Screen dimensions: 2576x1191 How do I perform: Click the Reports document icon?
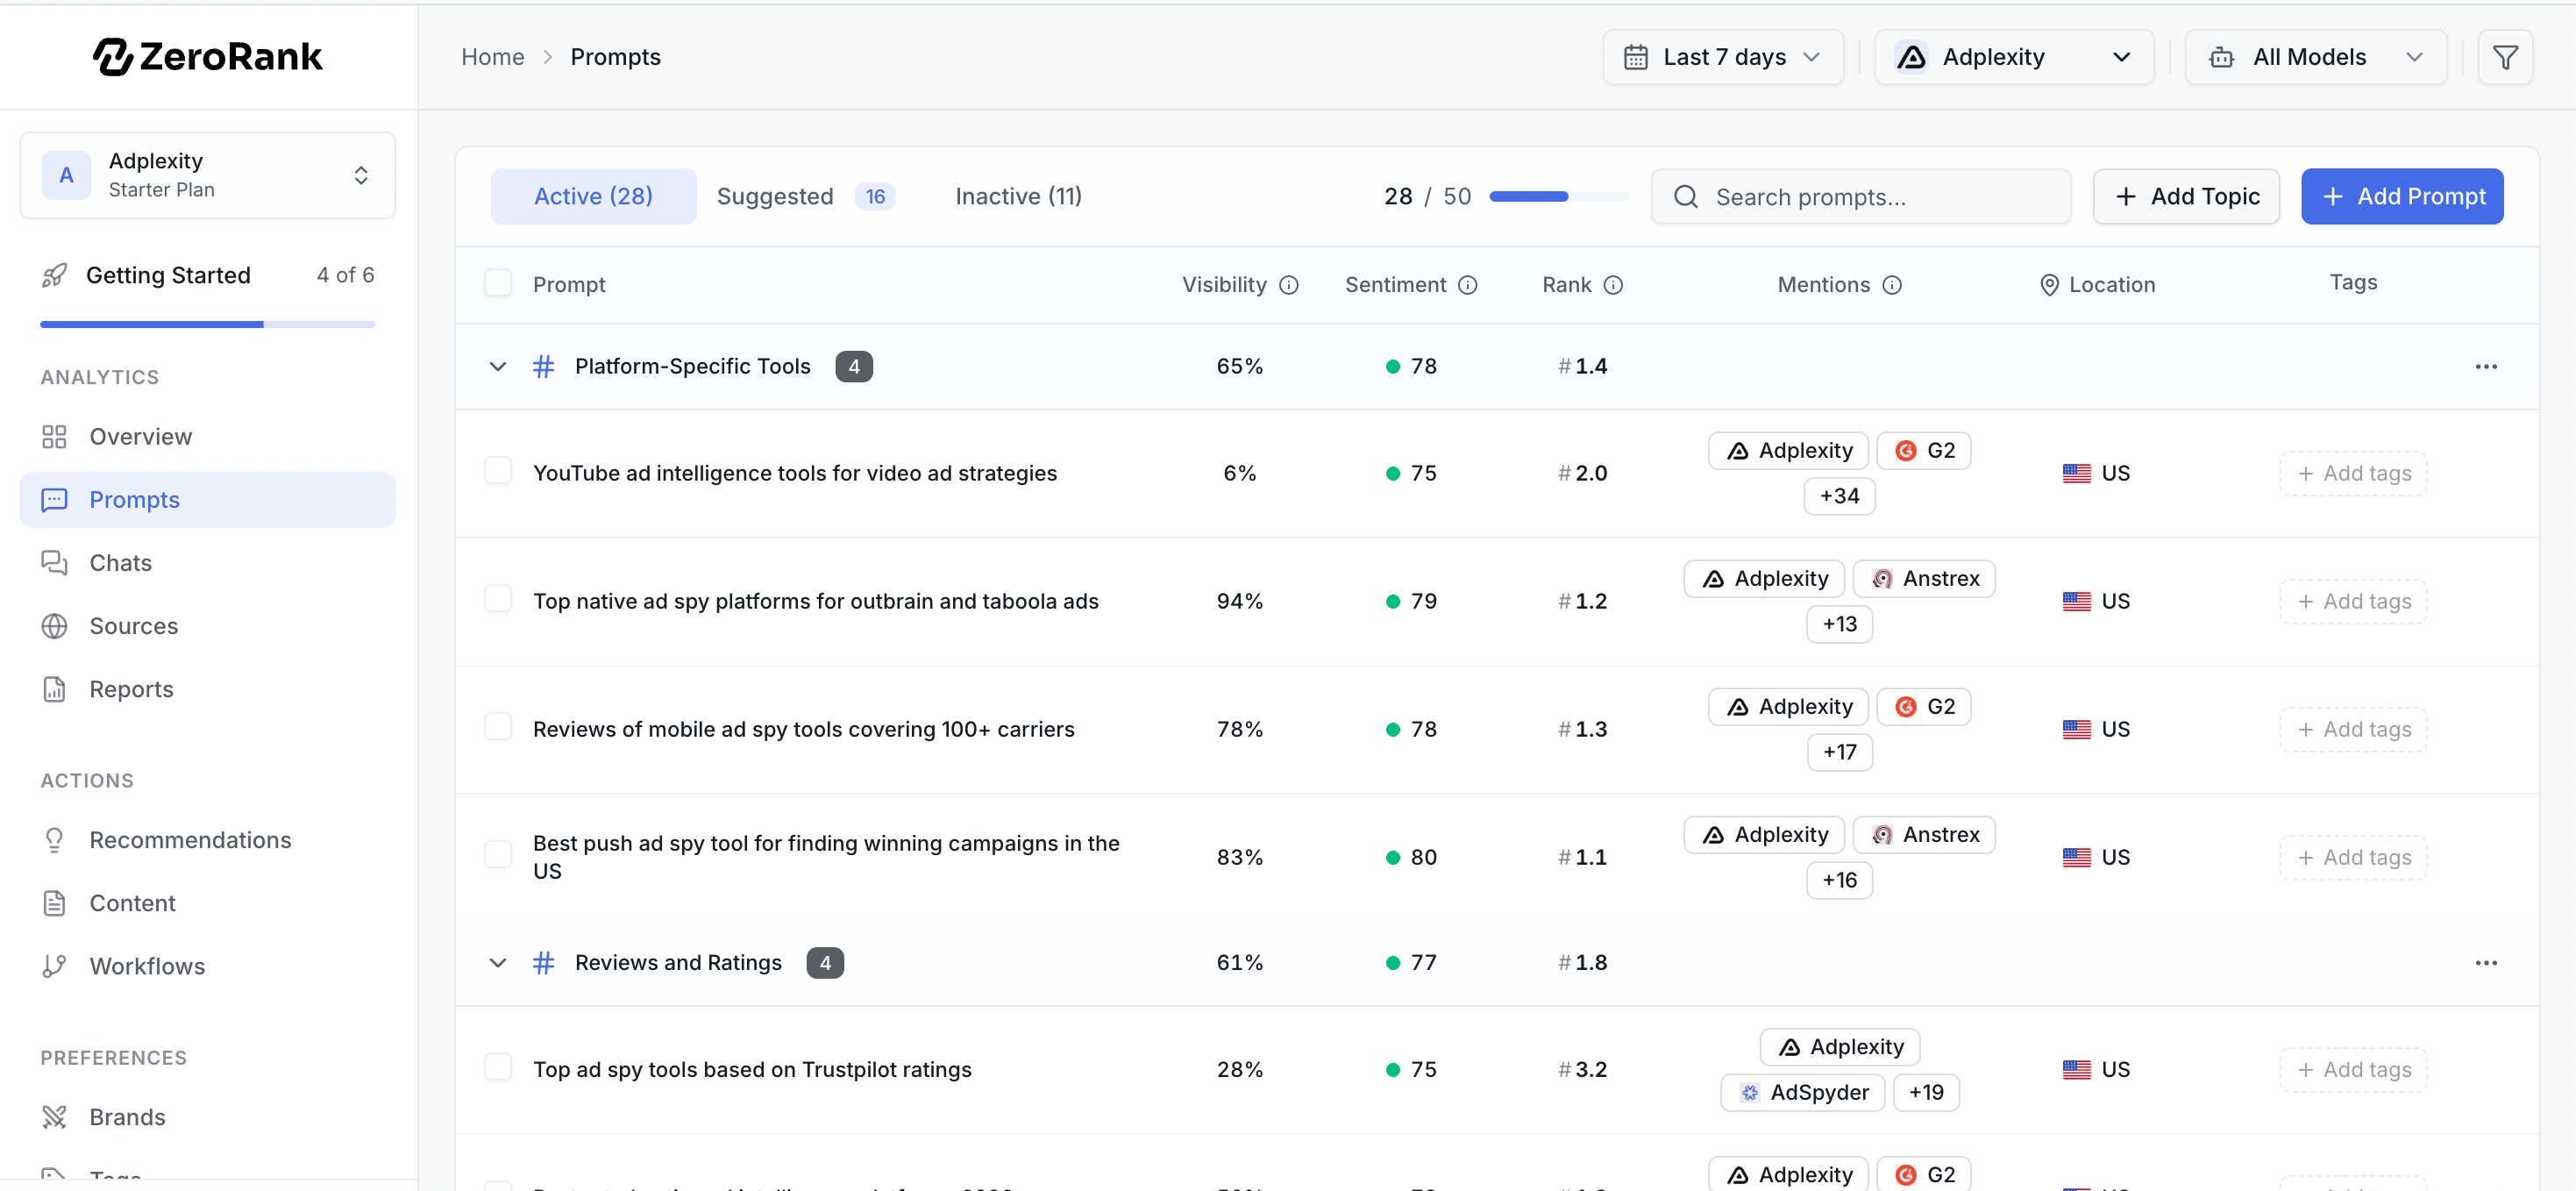(x=54, y=689)
